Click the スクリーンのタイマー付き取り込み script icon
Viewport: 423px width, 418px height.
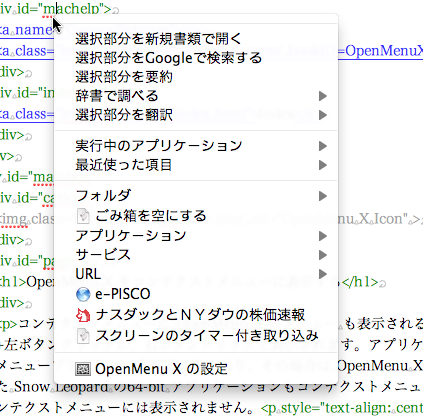[83, 336]
